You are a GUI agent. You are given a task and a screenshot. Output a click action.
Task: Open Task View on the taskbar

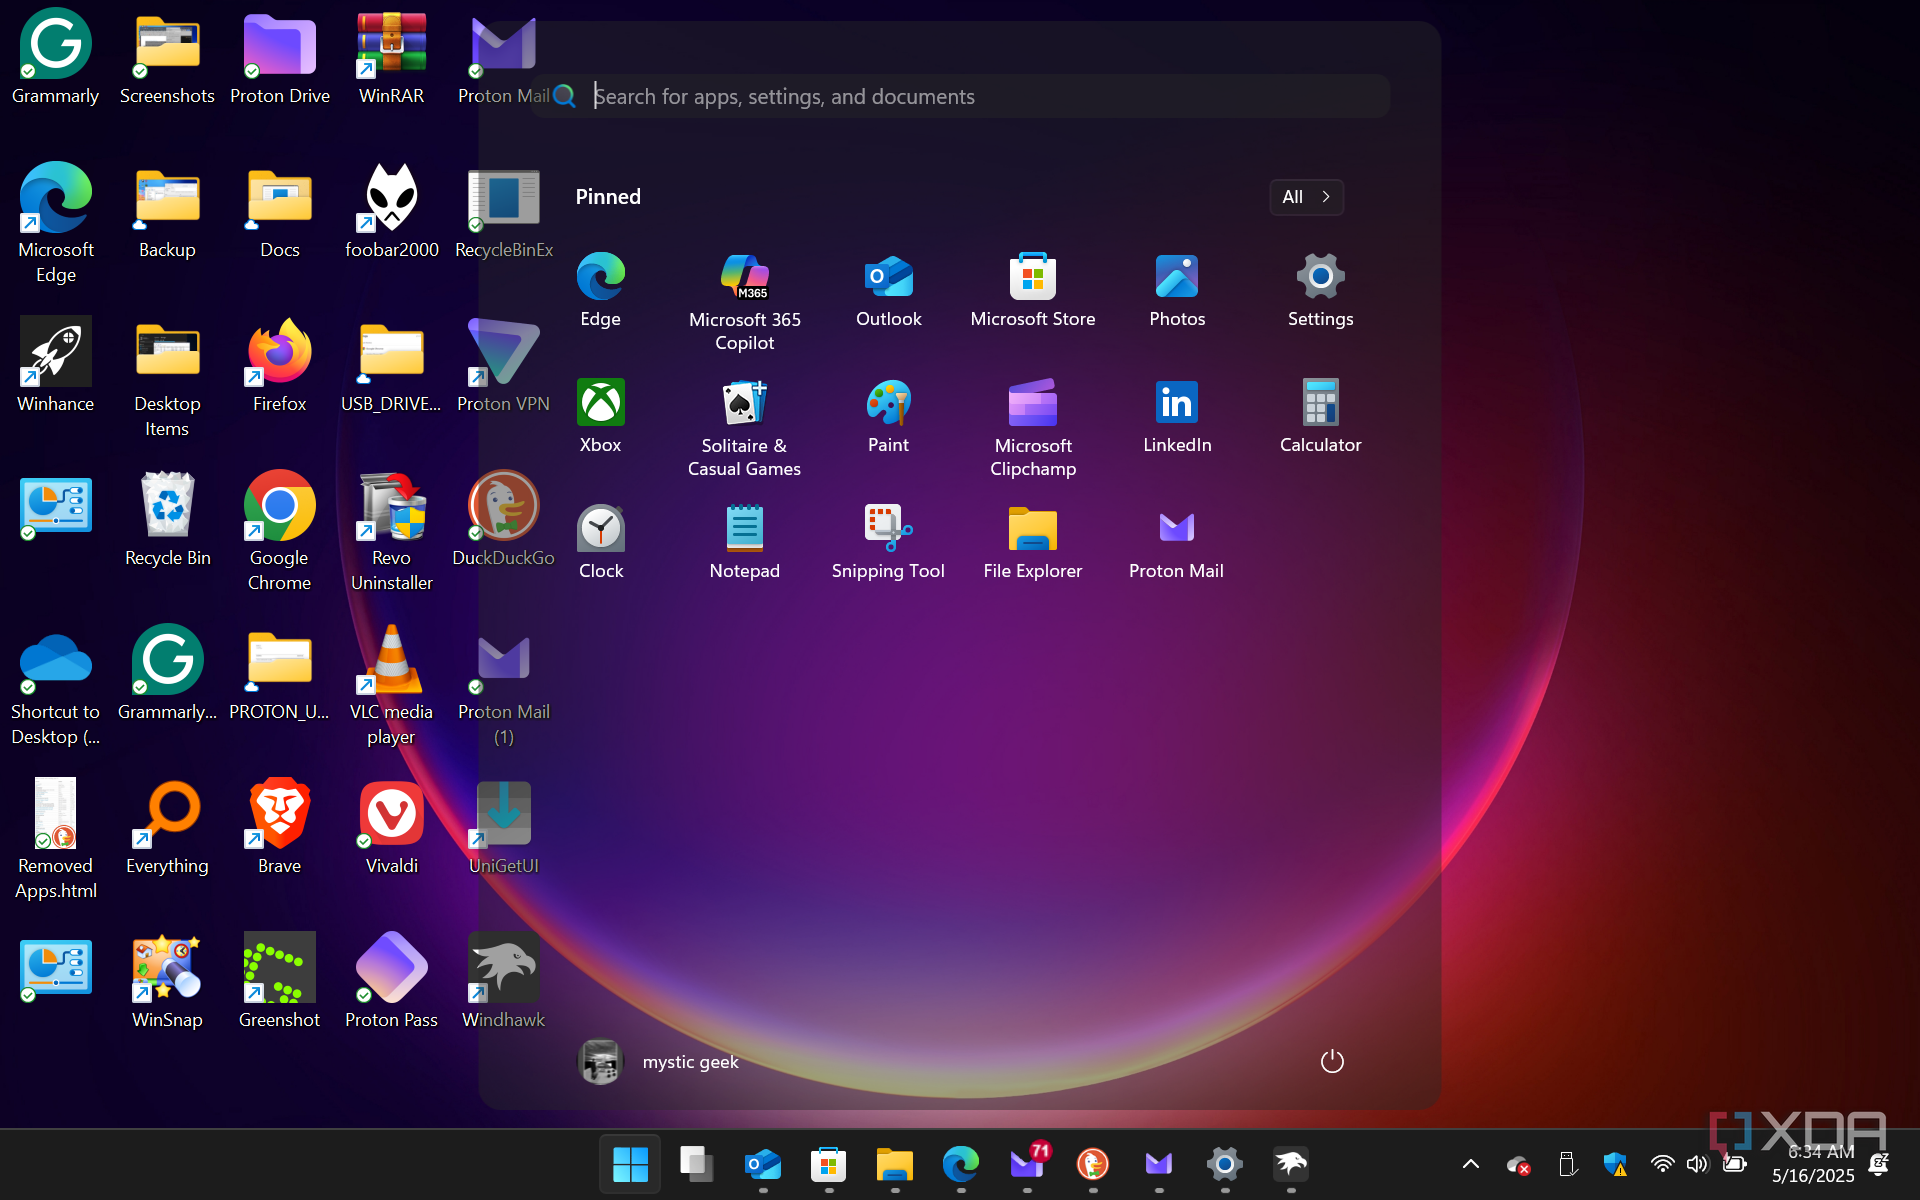(x=696, y=1164)
